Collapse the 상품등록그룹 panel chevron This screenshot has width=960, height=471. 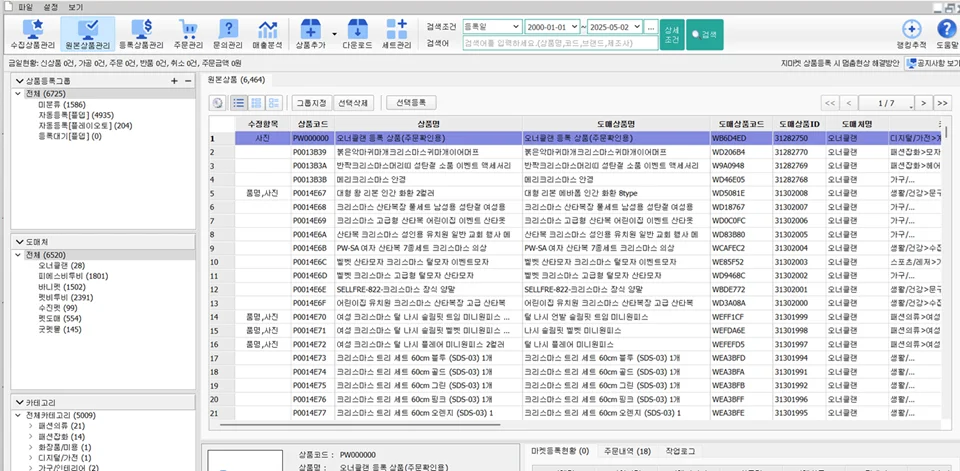pyautogui.click(x=20, y=81)
